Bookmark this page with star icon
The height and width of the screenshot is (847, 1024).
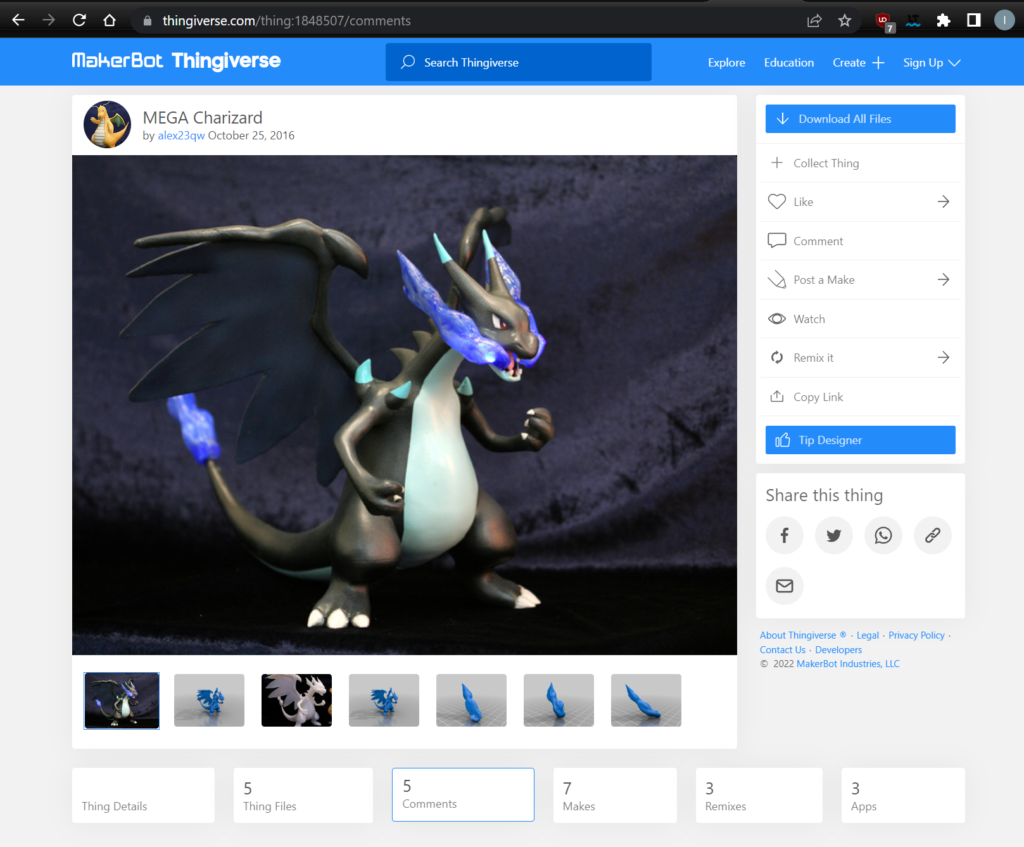coord(845,20)
